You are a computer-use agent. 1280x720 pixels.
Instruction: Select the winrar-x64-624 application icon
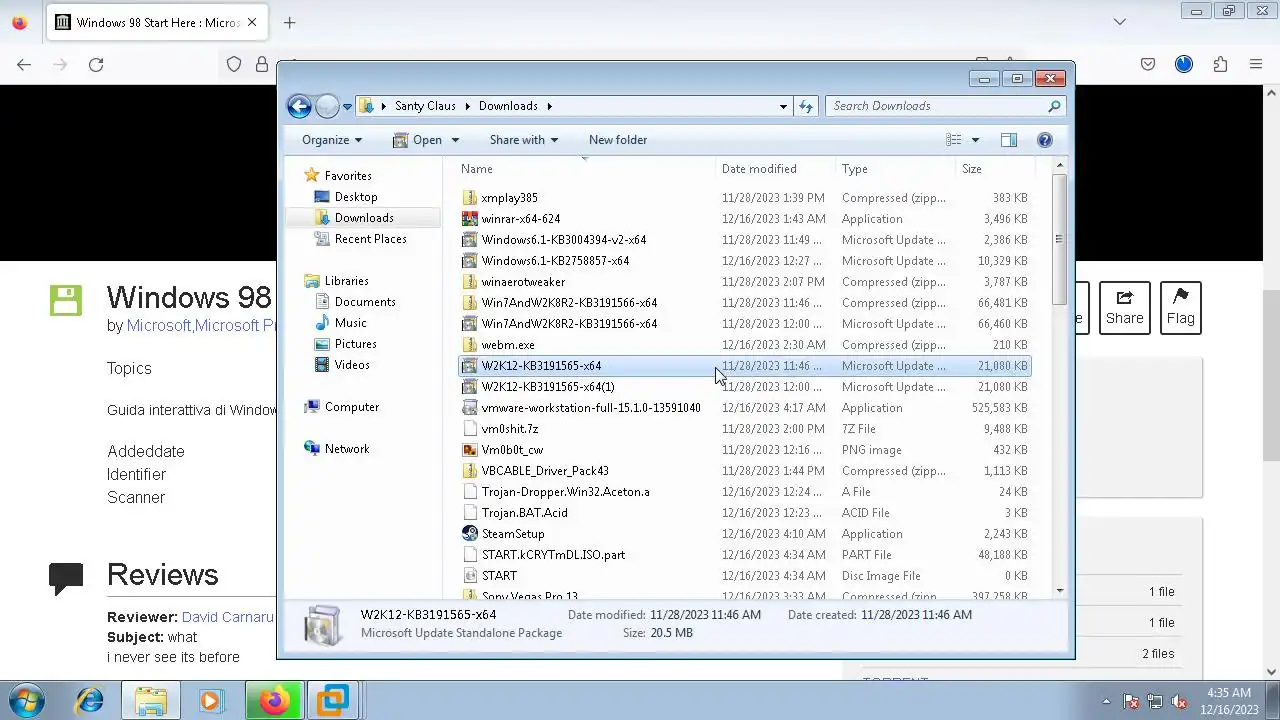point(470,219)
